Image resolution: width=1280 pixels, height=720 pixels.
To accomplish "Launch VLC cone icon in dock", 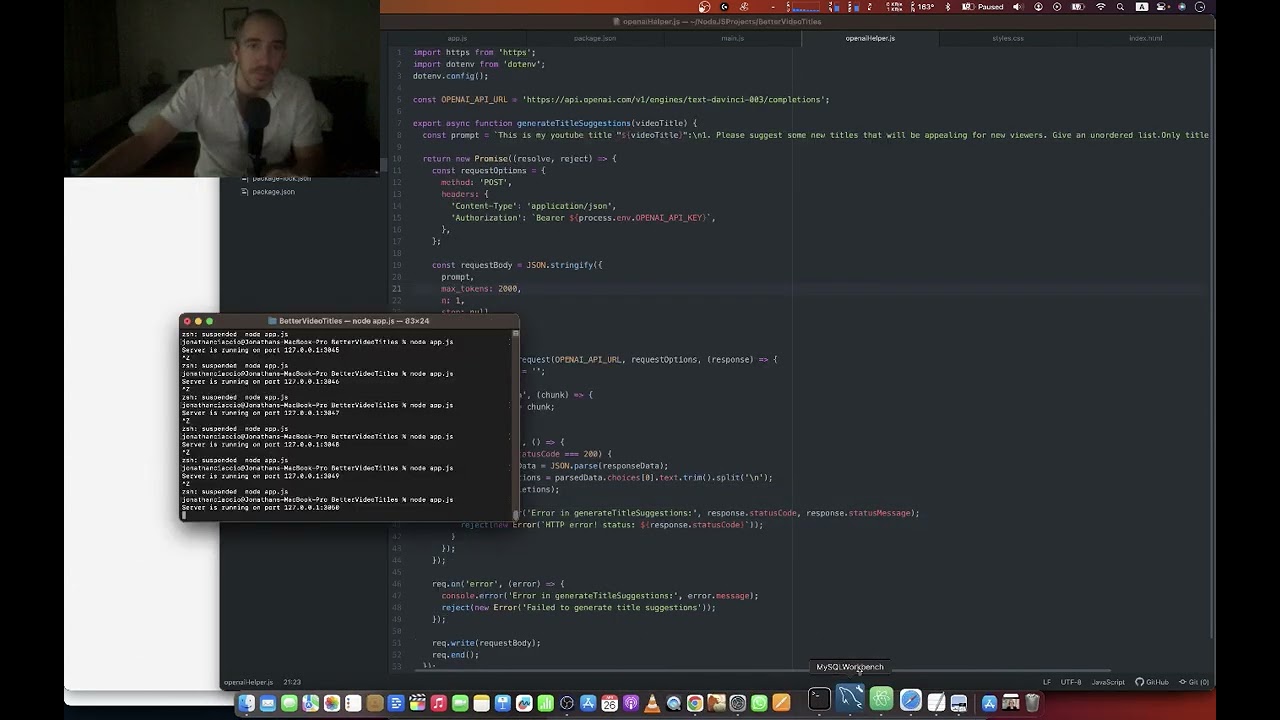I will pos(652,703).
